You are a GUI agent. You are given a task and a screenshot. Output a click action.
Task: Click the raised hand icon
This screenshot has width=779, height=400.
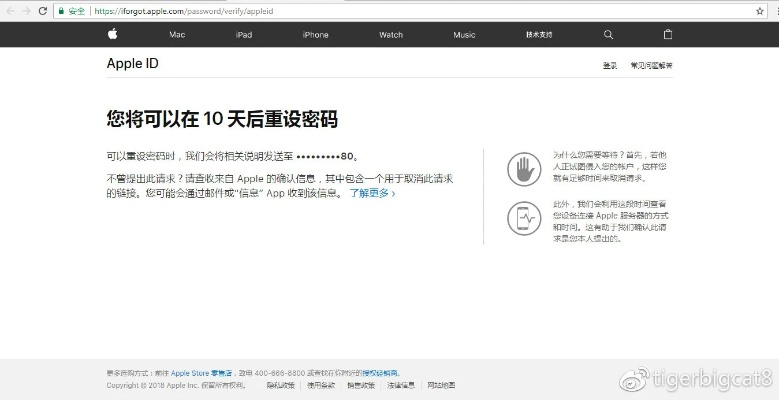pos(524,169)
